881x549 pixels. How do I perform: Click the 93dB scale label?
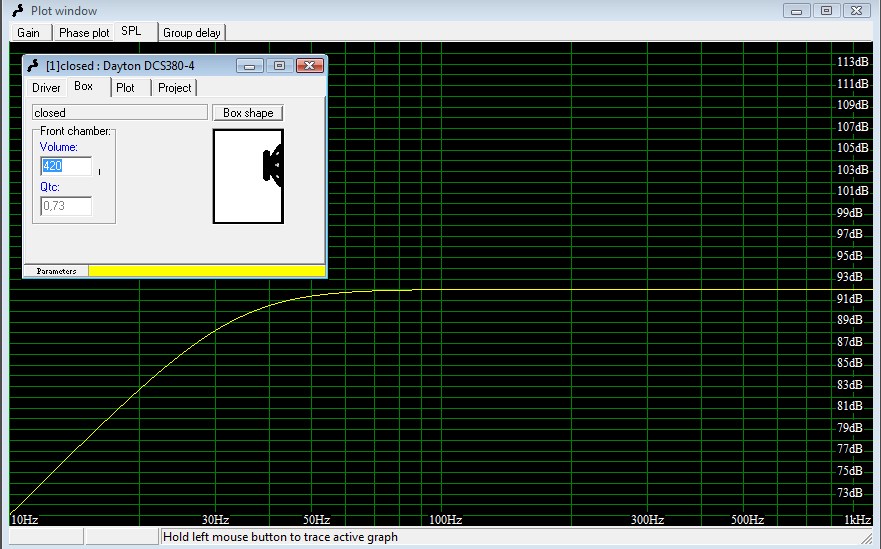pyautogui.click(x=850, y=277)
